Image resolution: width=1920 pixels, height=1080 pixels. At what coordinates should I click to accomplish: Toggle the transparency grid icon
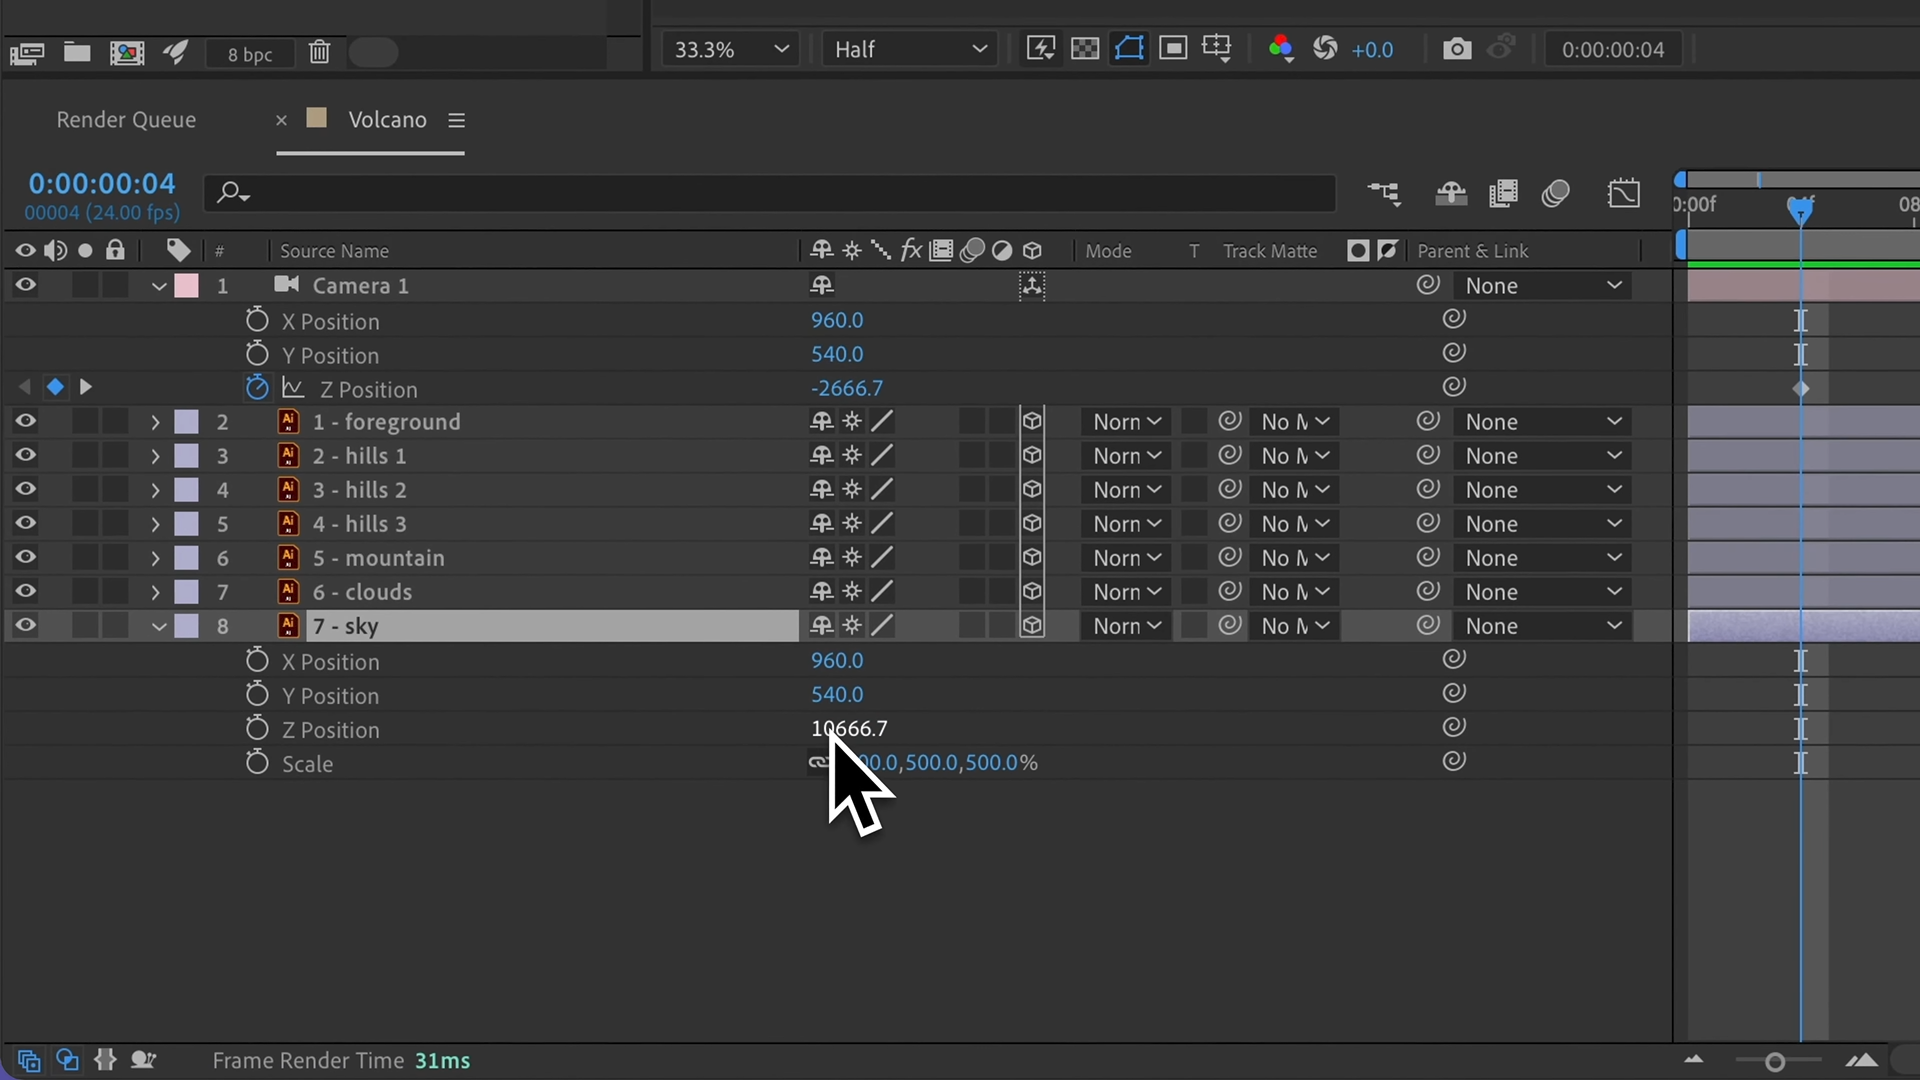(1085, 49)
